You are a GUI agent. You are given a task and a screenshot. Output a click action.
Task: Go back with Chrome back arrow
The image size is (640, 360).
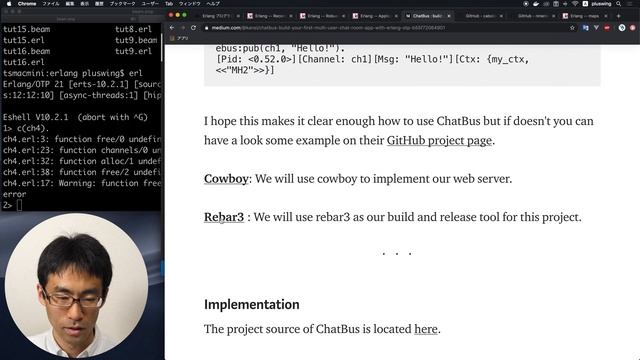172,28
